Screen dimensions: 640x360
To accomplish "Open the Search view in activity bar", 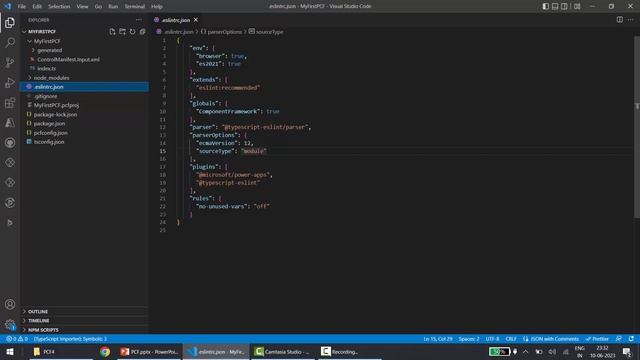I will pos(10,42).
